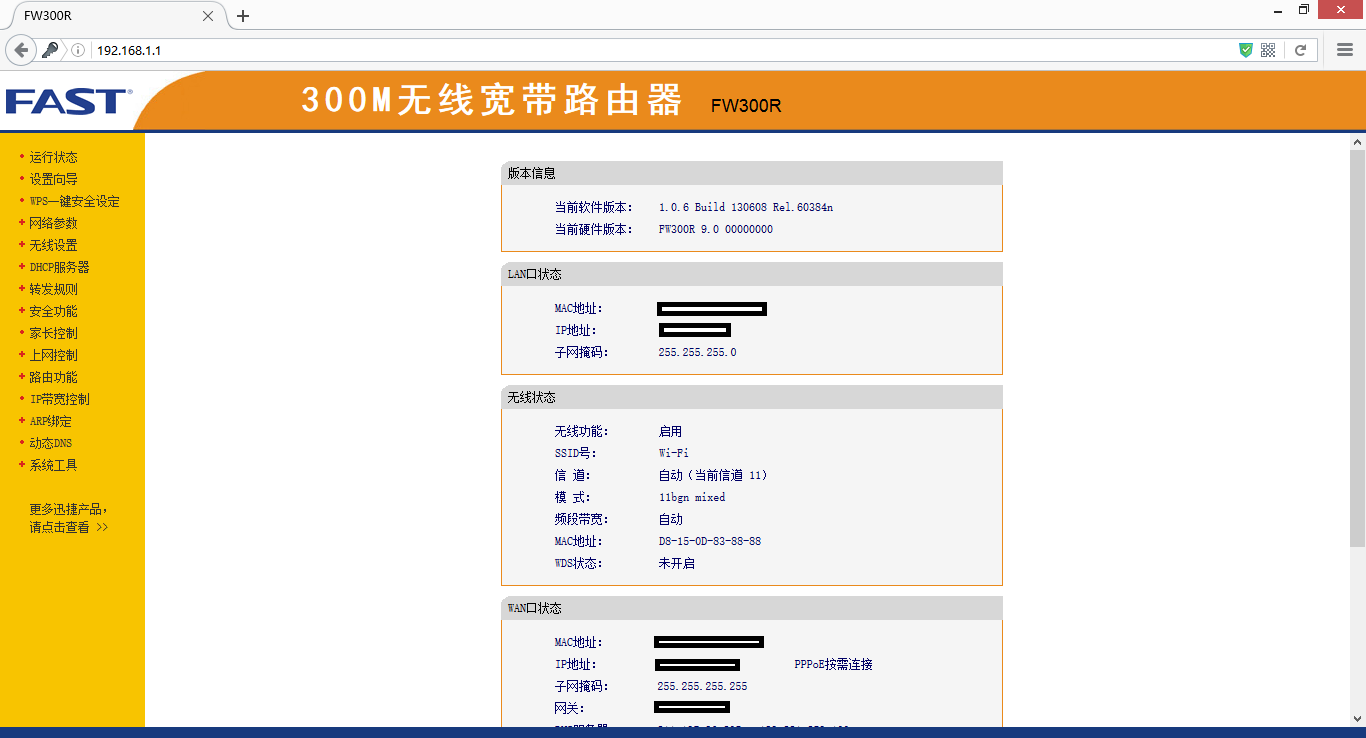Open IP带宽控制 in the sidebar
Viewport: 1366px width, 738px height.
[59, 399]
